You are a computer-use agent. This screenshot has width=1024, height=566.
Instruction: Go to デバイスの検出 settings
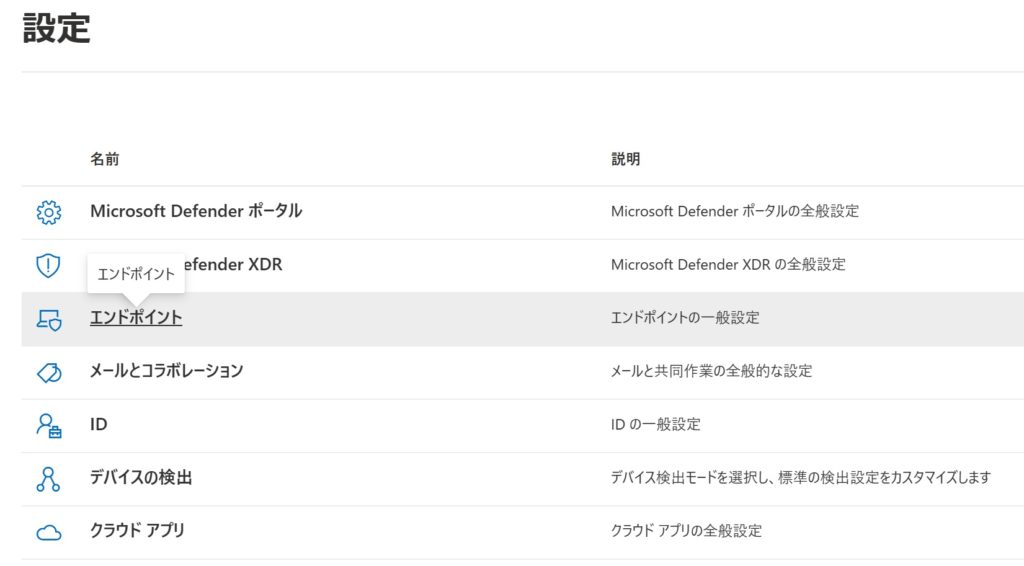pyautogui.click(x=141, y=478)
